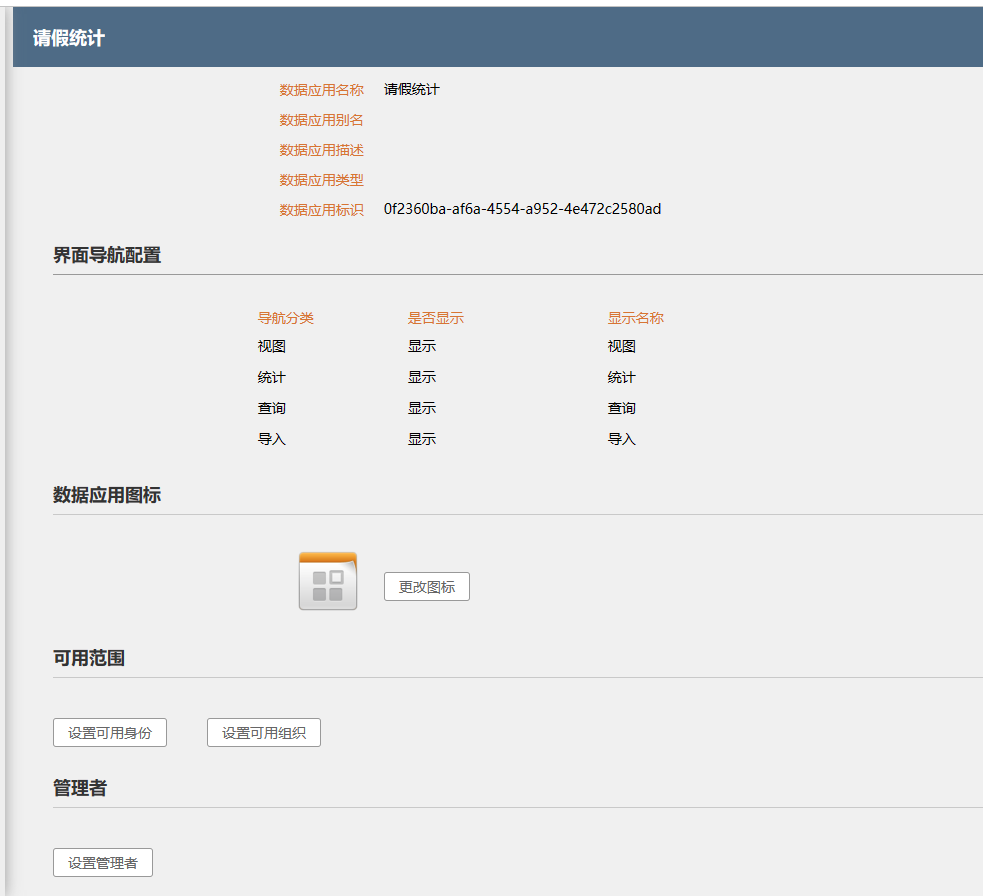
Task: Click 显示 value in the 导入 row
Action: pyautogui.click(x=422, y=439)
